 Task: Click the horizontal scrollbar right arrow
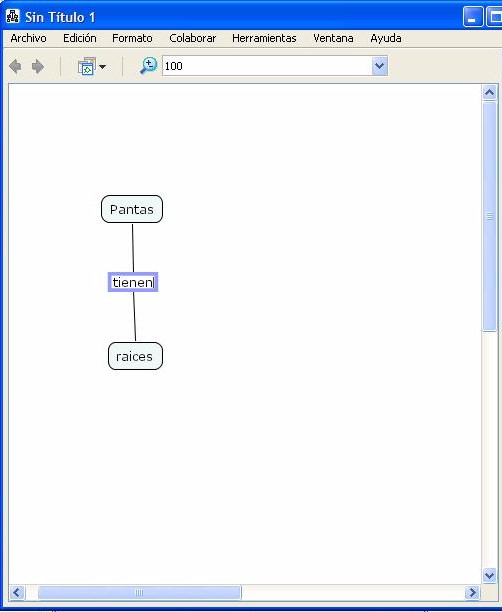472,592
